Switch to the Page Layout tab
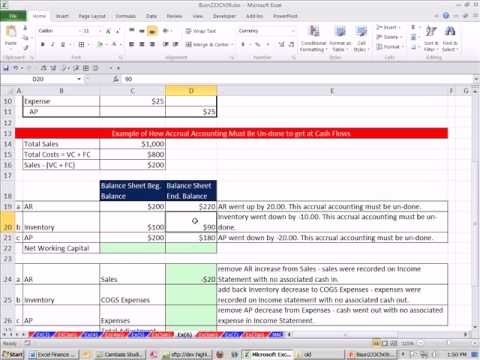 tap(92, 16)
